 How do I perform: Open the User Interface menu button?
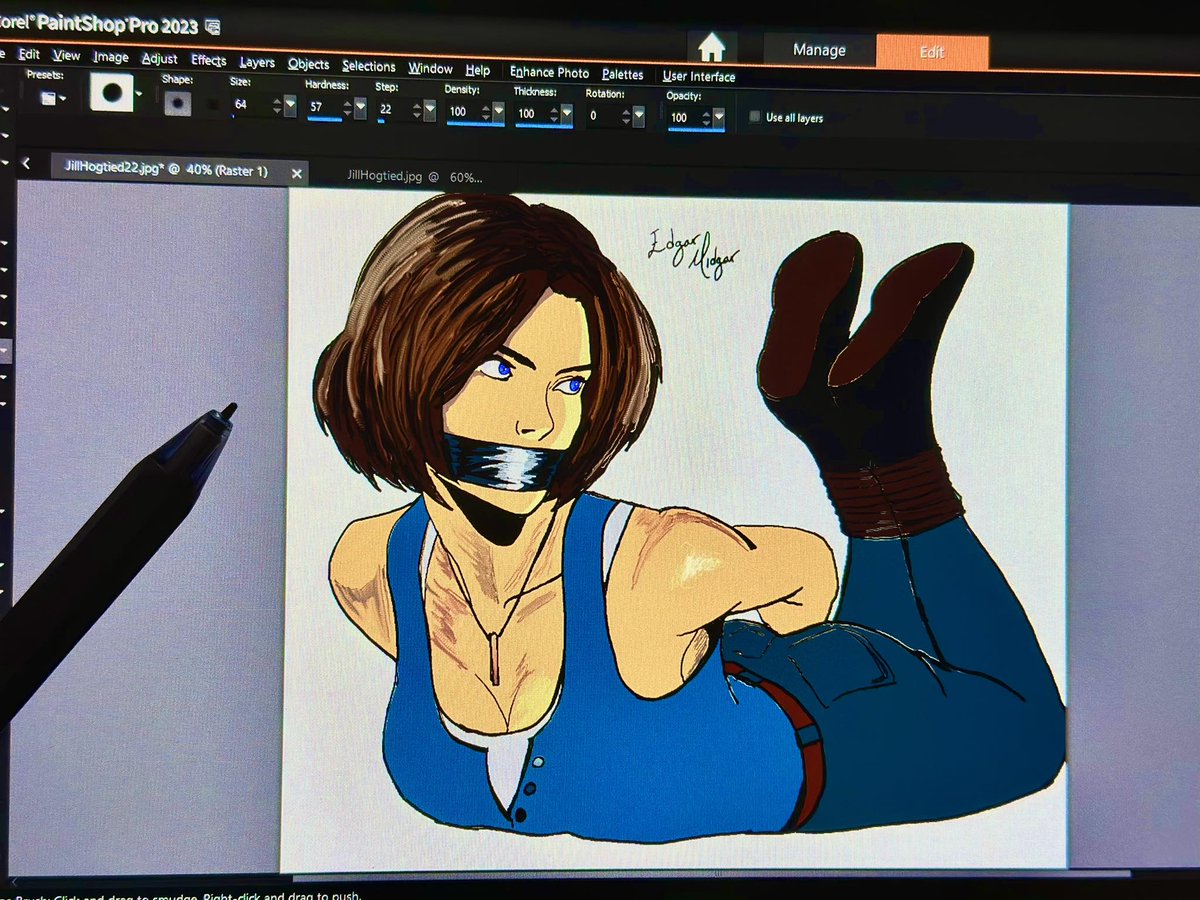698,76
